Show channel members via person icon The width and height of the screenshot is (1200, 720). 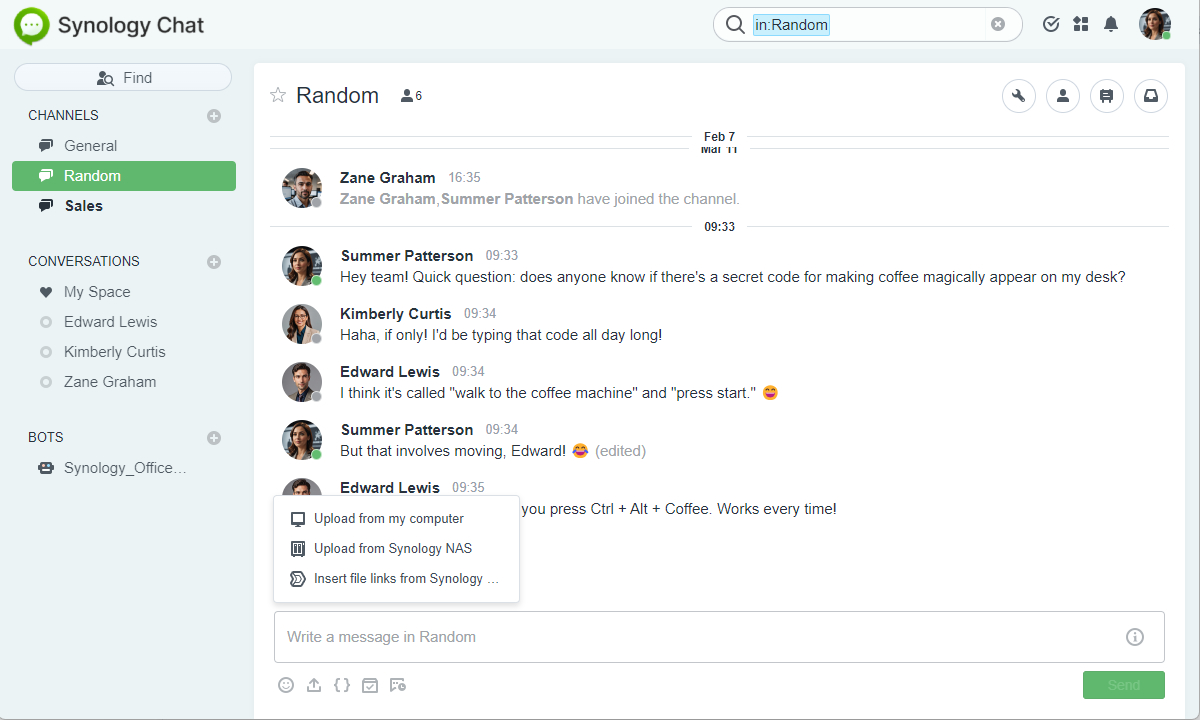point(1062,96)
